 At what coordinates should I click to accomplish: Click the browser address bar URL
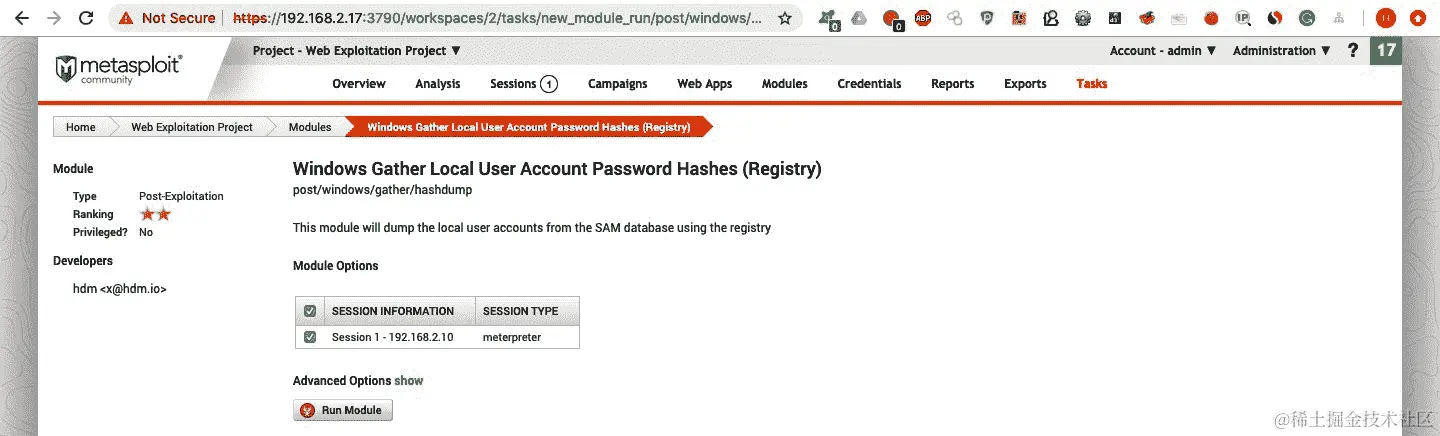(x=502, y=18)
